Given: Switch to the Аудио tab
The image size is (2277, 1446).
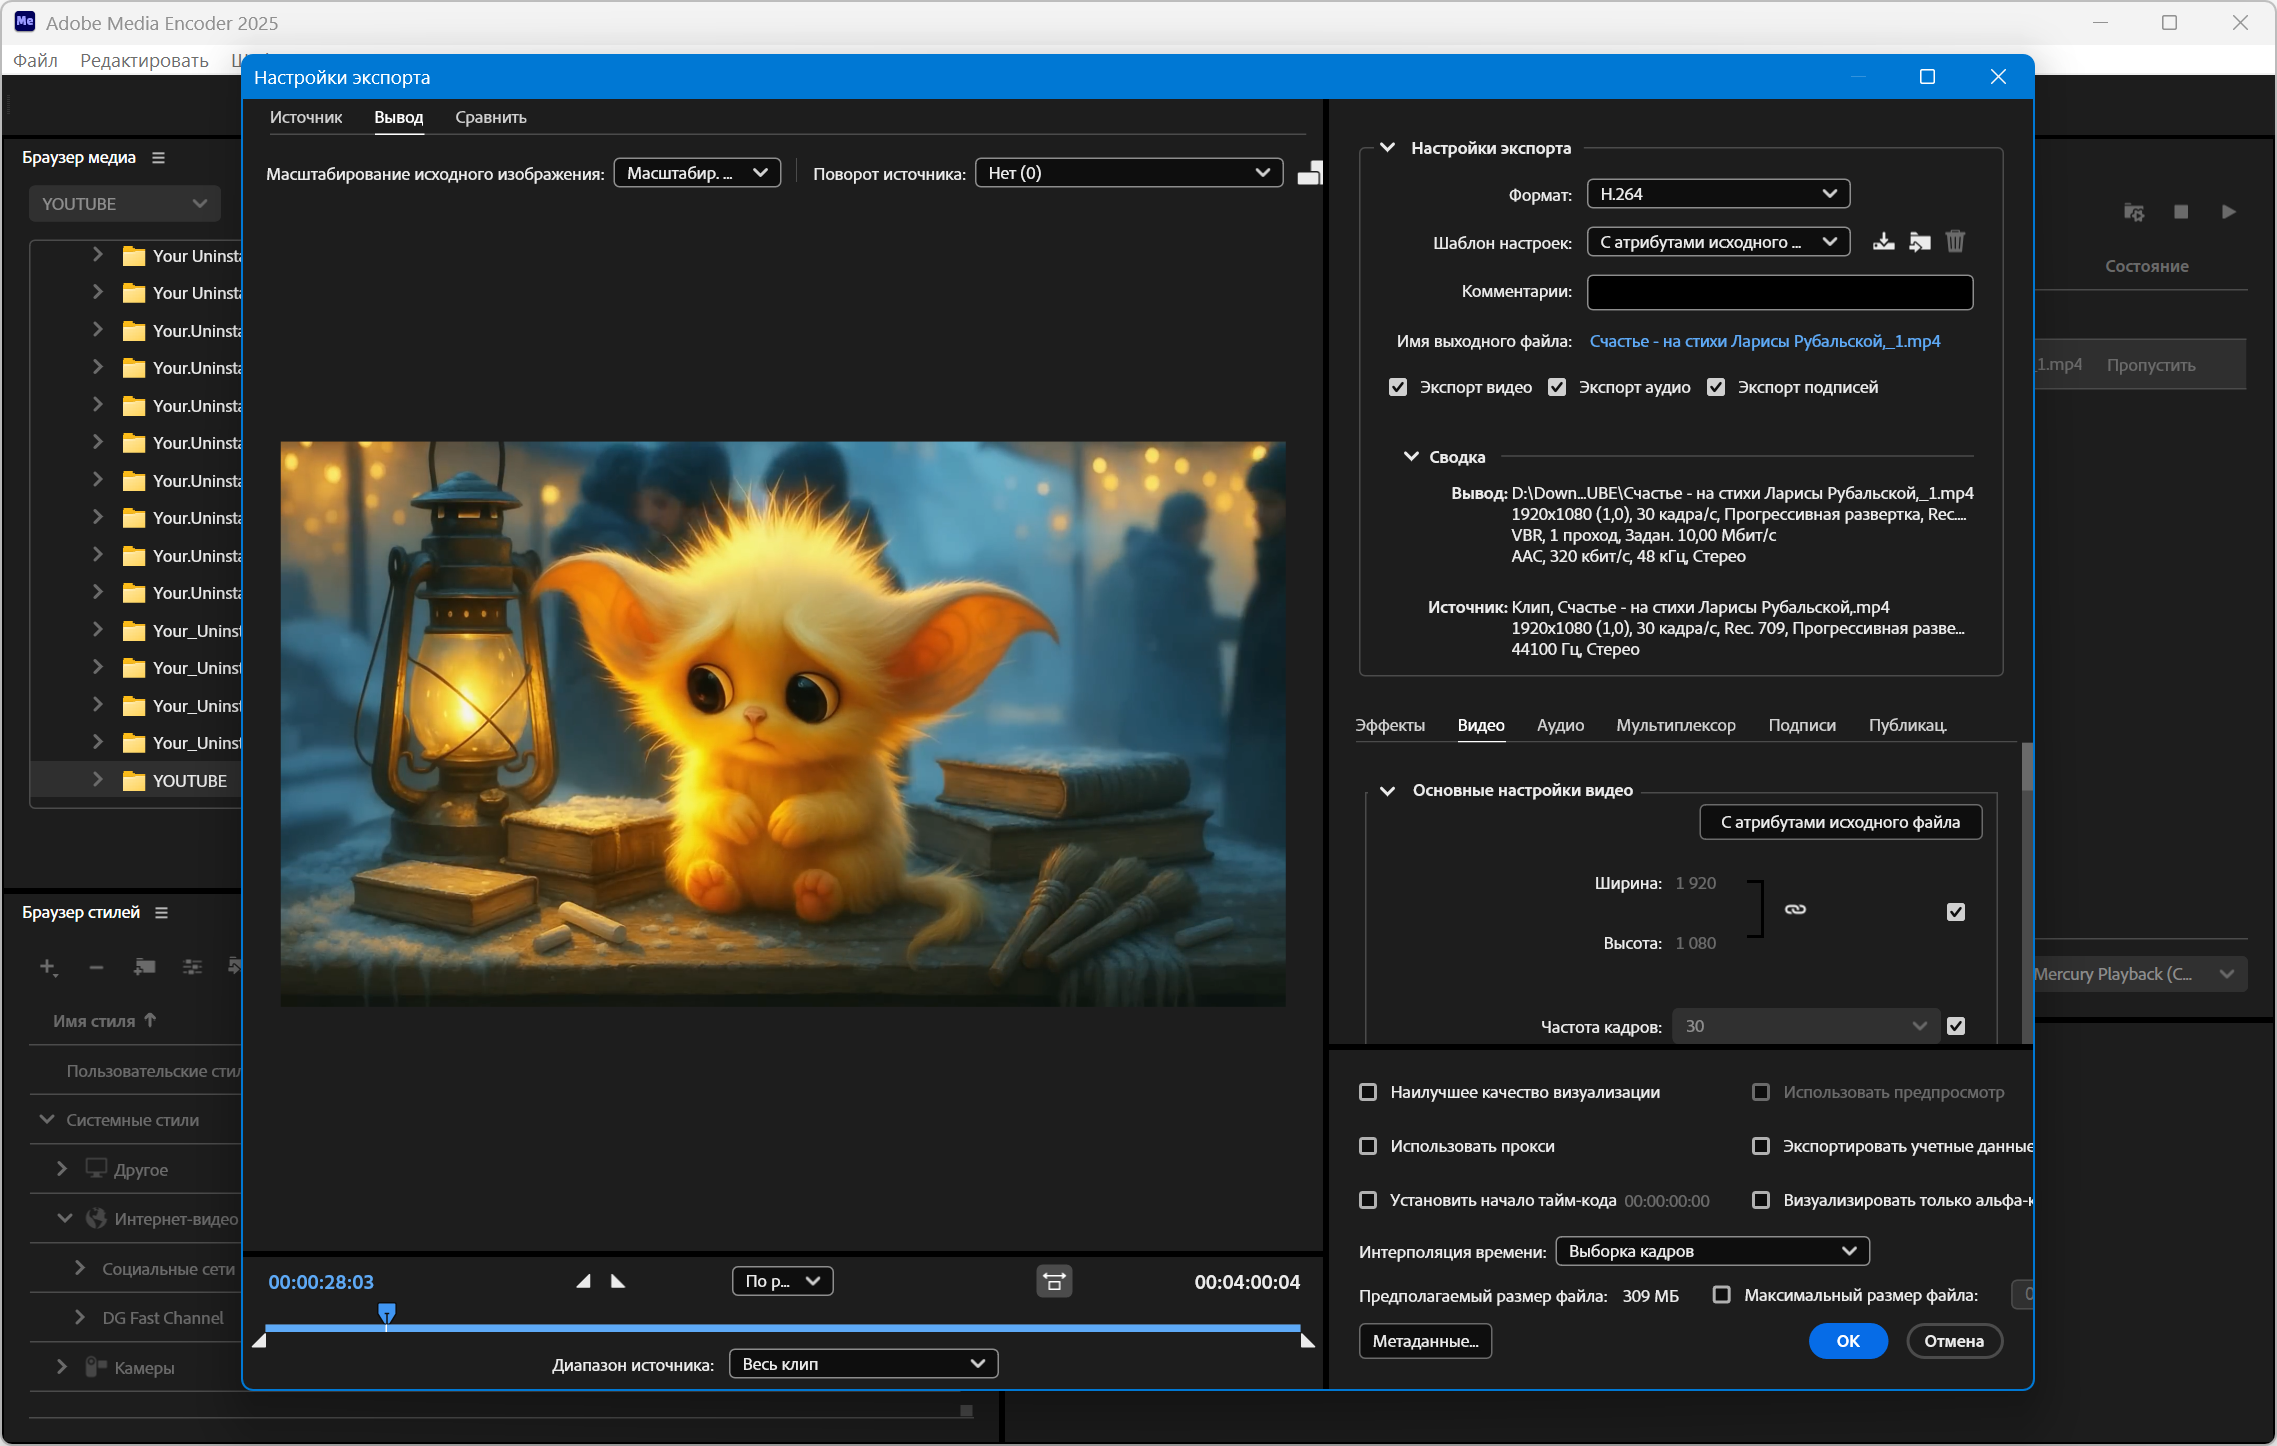Looking at the screenshot, I should (x=1559, y=725).
